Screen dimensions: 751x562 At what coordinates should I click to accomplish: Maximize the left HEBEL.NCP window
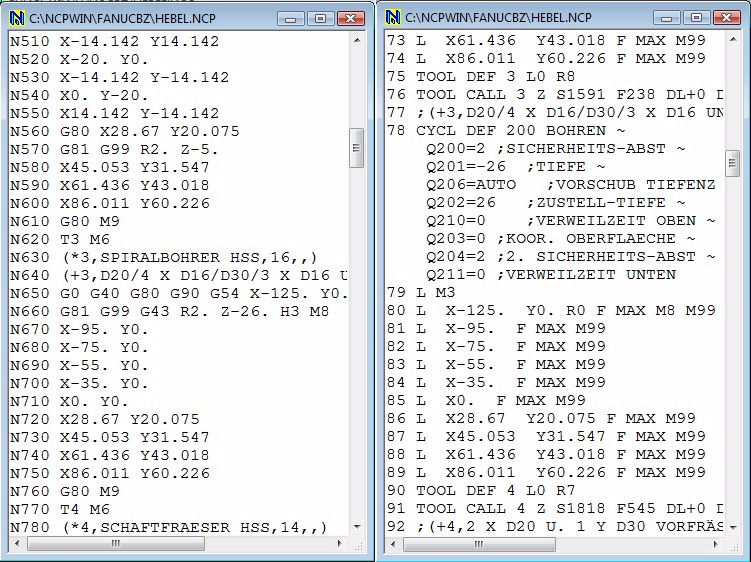coord(319,18)
